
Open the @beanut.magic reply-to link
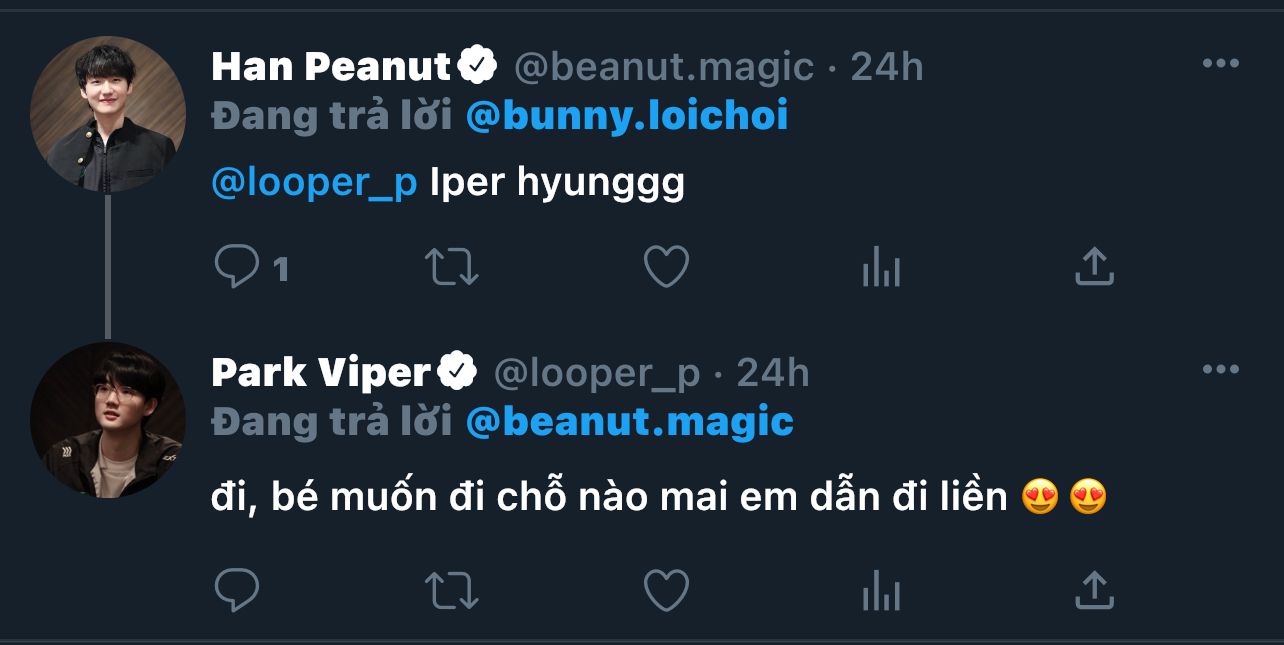630,422
